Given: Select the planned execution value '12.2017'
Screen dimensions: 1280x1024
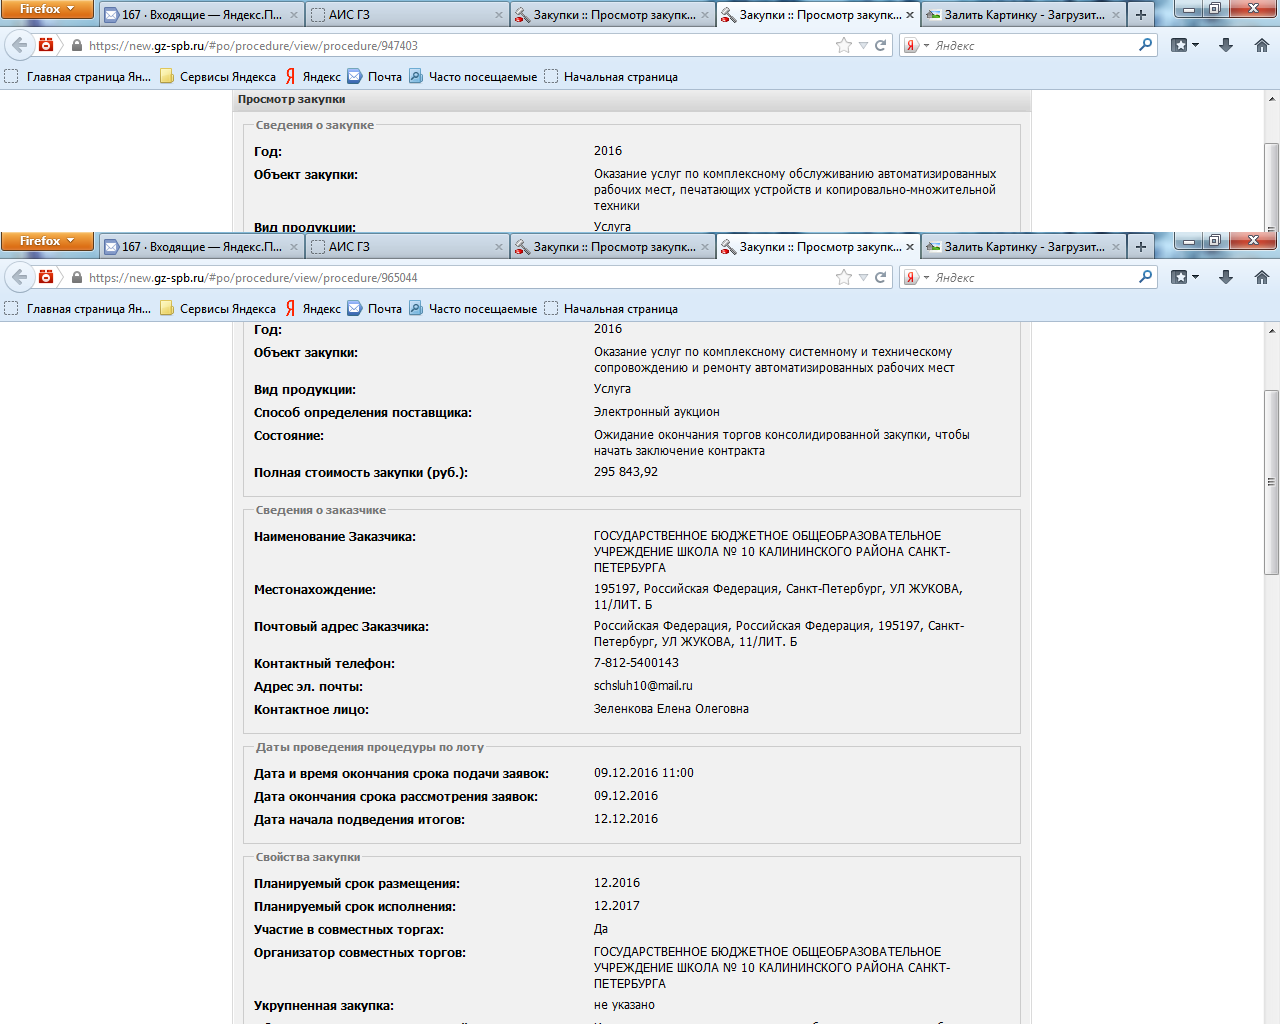Looking at the screenshot, I should (x=617, y=906).
